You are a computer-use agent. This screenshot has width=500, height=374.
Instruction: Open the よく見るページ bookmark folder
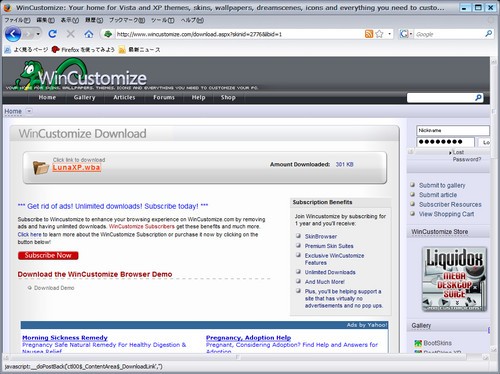(x=26, y=50)
